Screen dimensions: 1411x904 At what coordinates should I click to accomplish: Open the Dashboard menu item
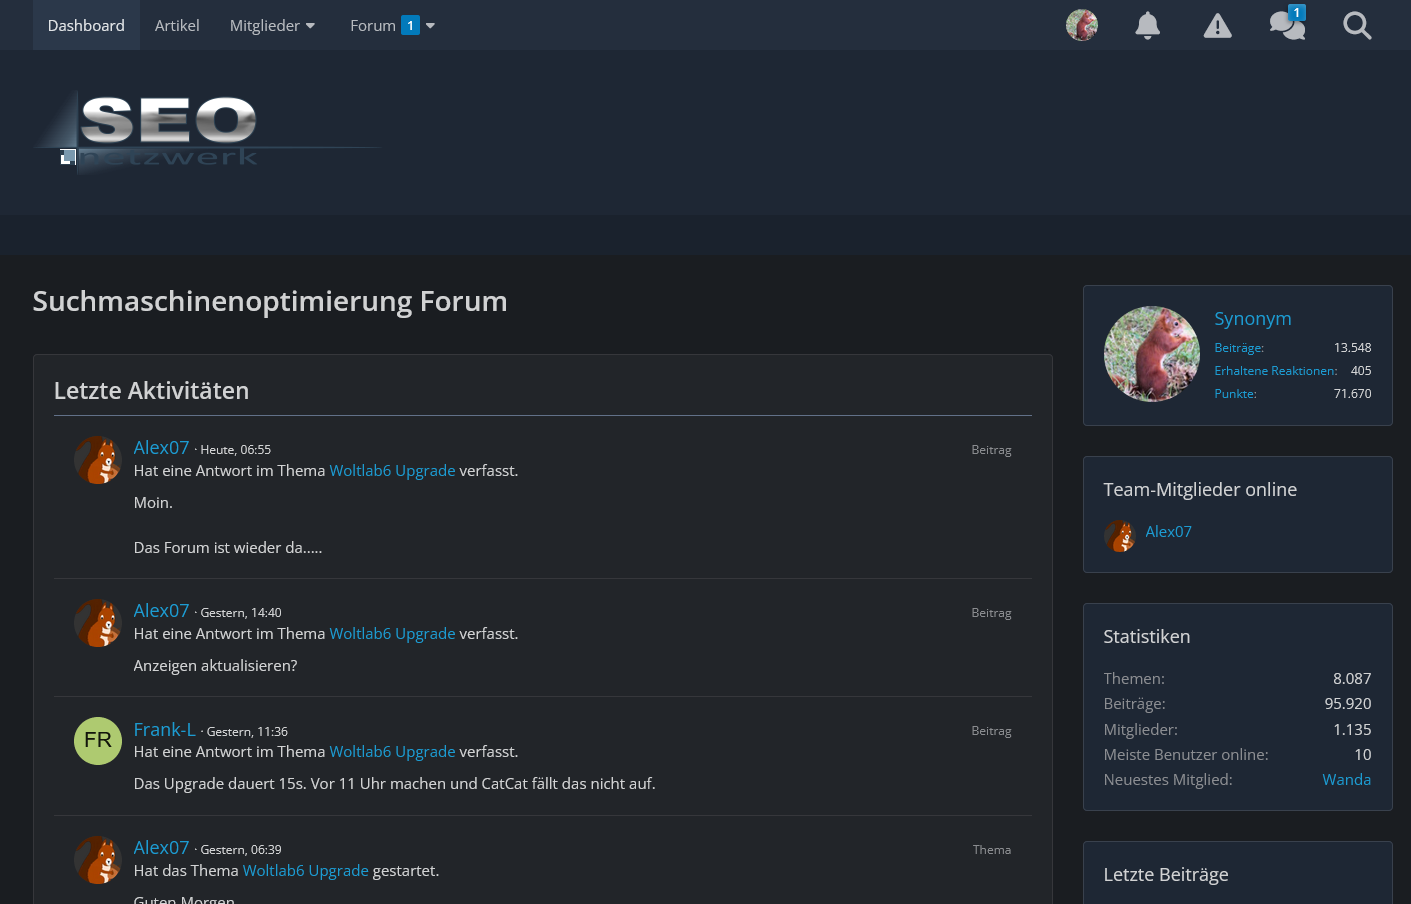(x=86, y=26)
